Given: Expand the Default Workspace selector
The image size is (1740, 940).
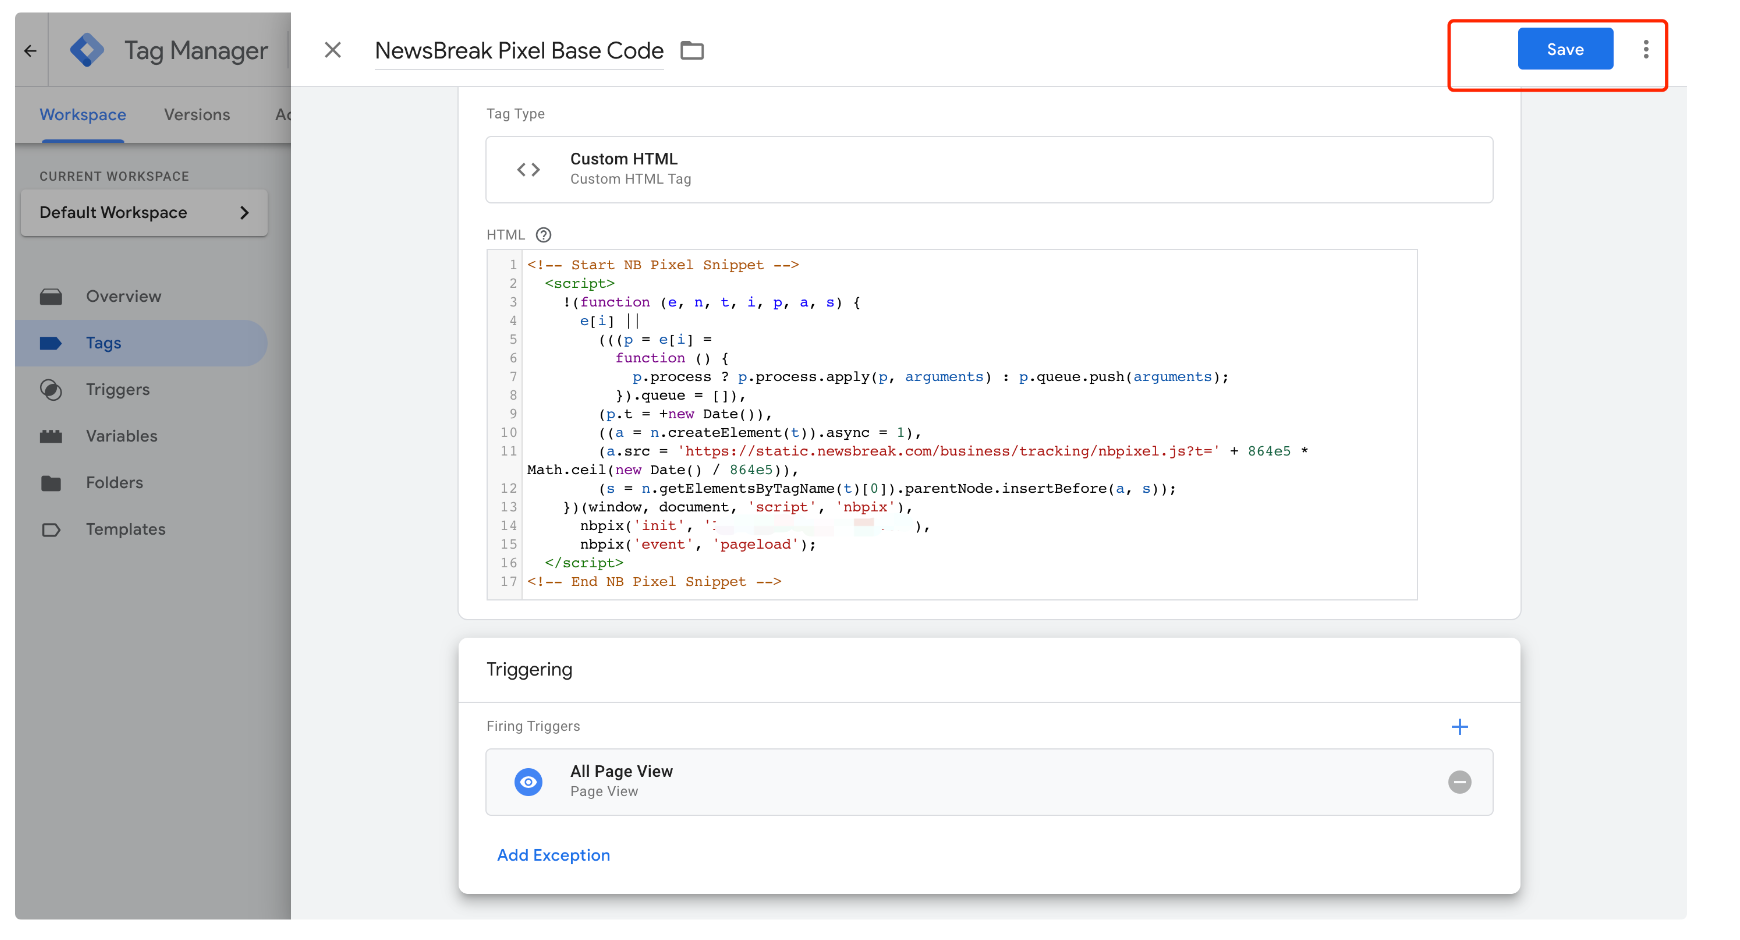Looking at the screenshot, I should [x=144, y=213].
